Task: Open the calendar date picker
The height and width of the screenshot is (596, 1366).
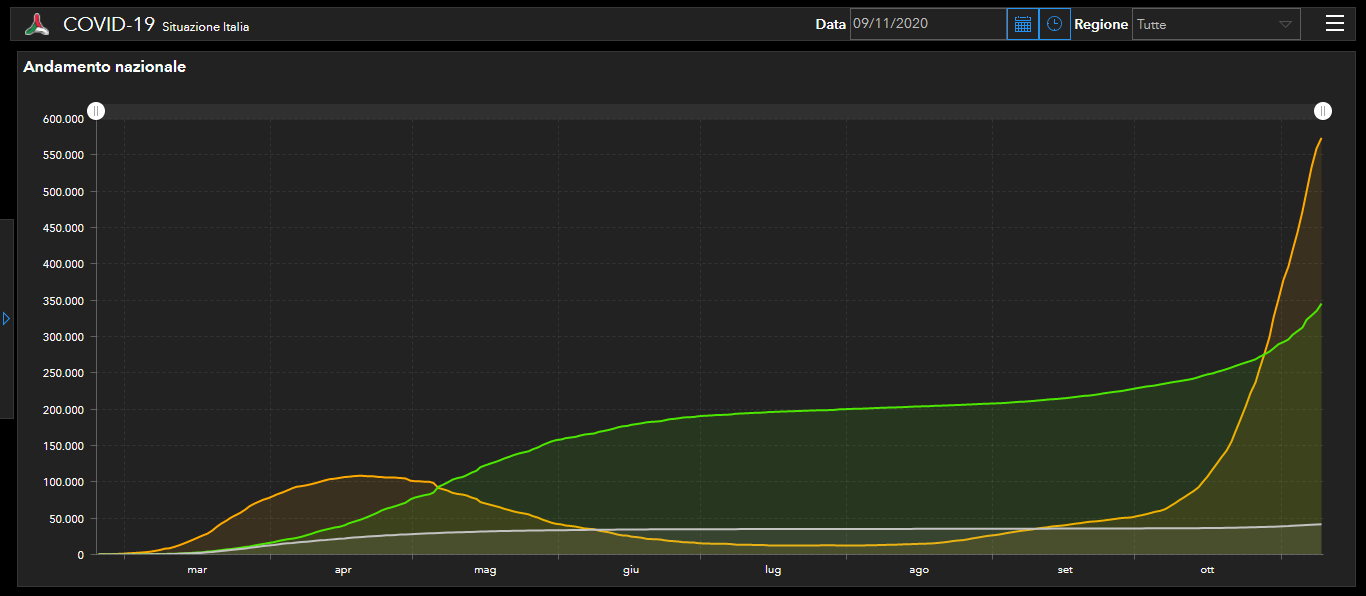Action: coord(1022,24)
